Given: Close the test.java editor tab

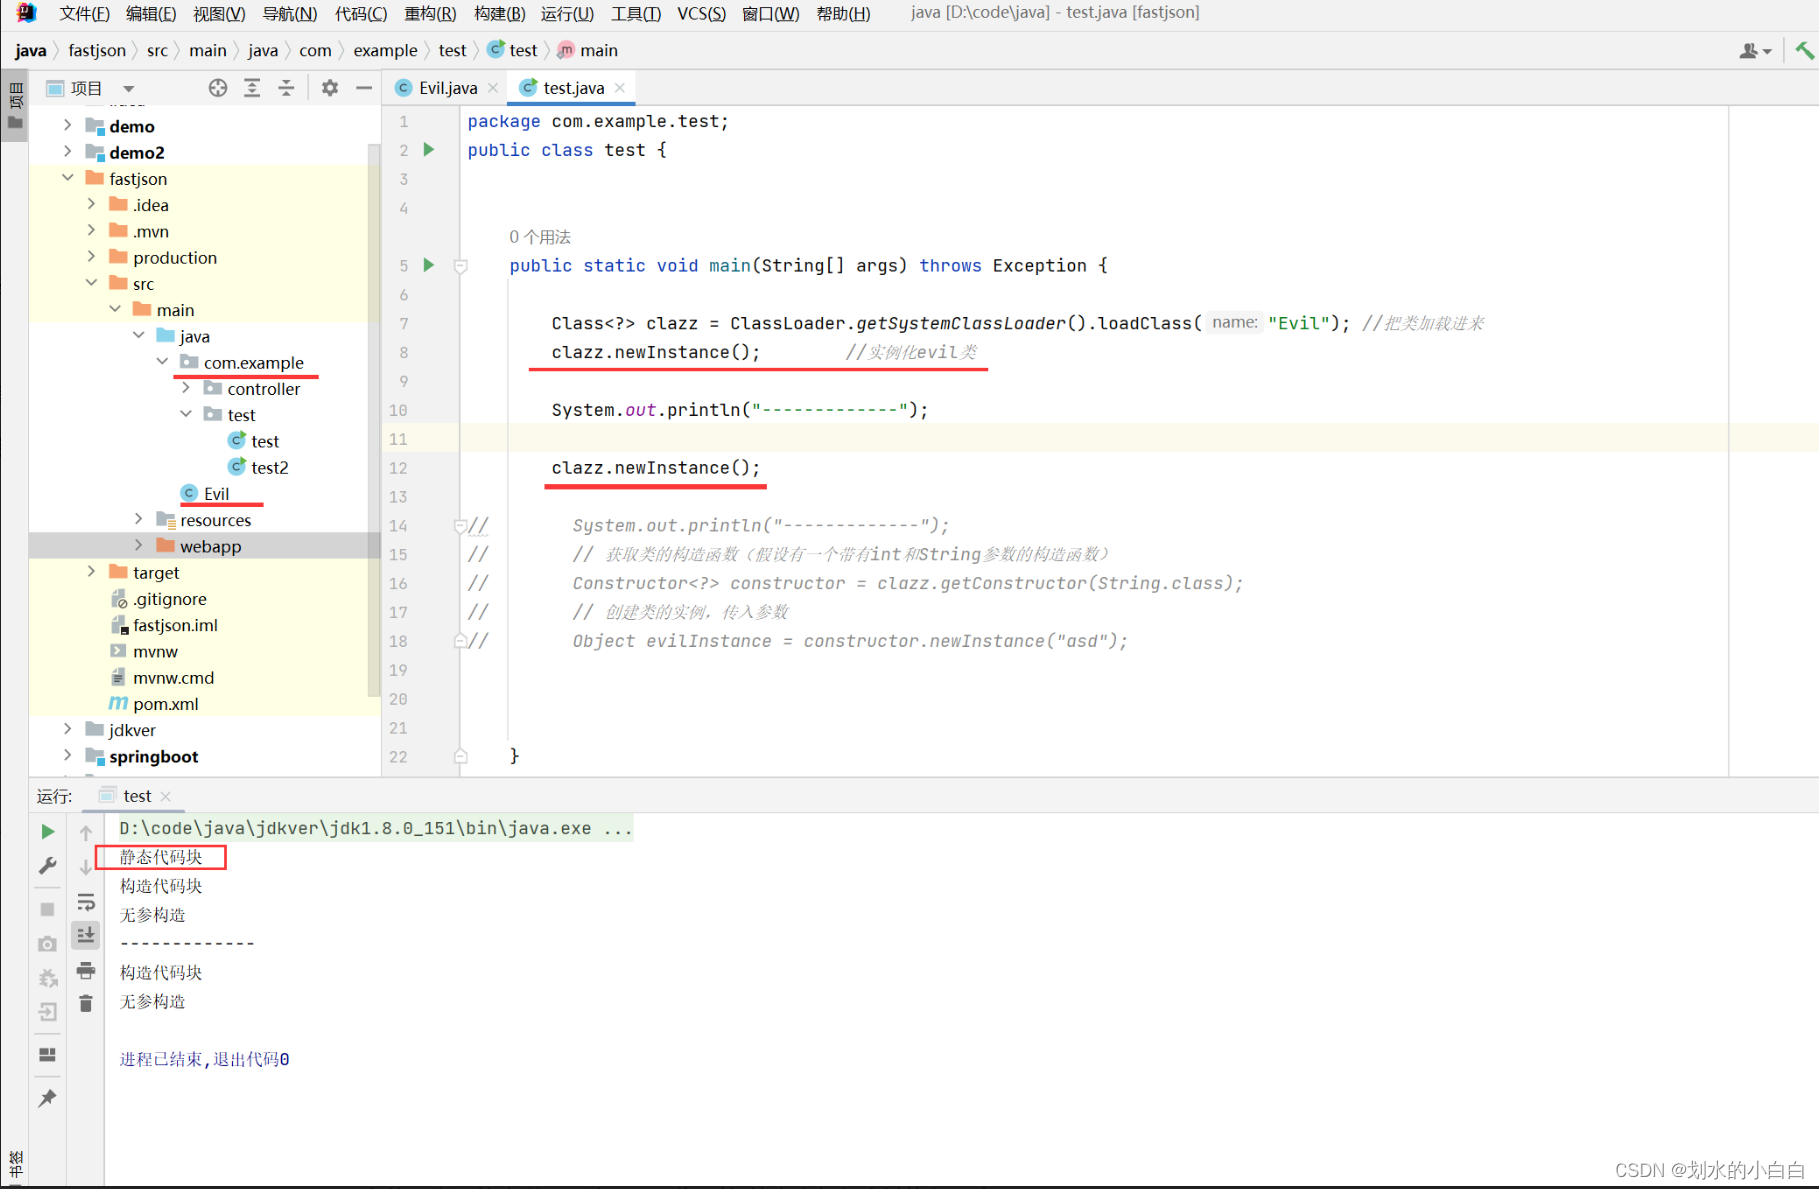Looking at the screenshot, I should point(620,88).
